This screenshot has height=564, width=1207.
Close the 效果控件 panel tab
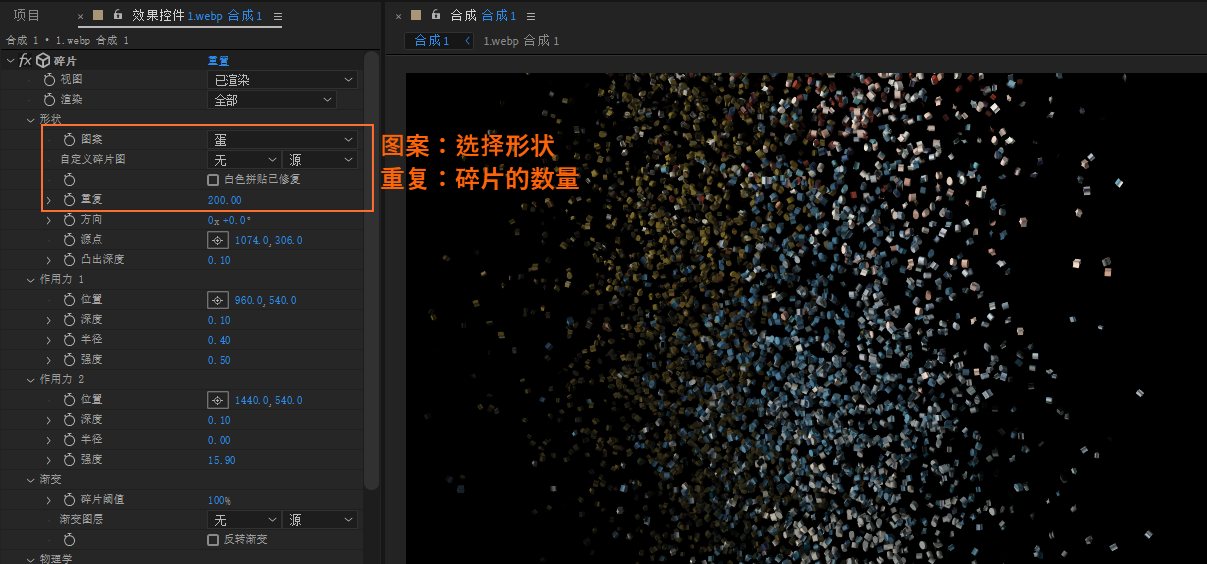[x=81, y=16]
